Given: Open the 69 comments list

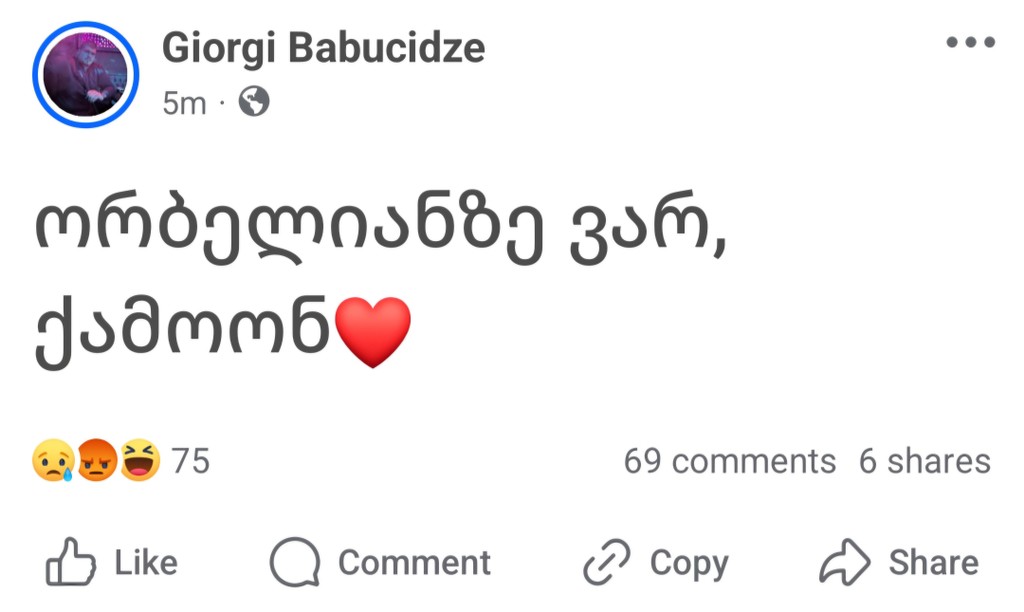Looking at the screenshot, I should click(729, 462).
